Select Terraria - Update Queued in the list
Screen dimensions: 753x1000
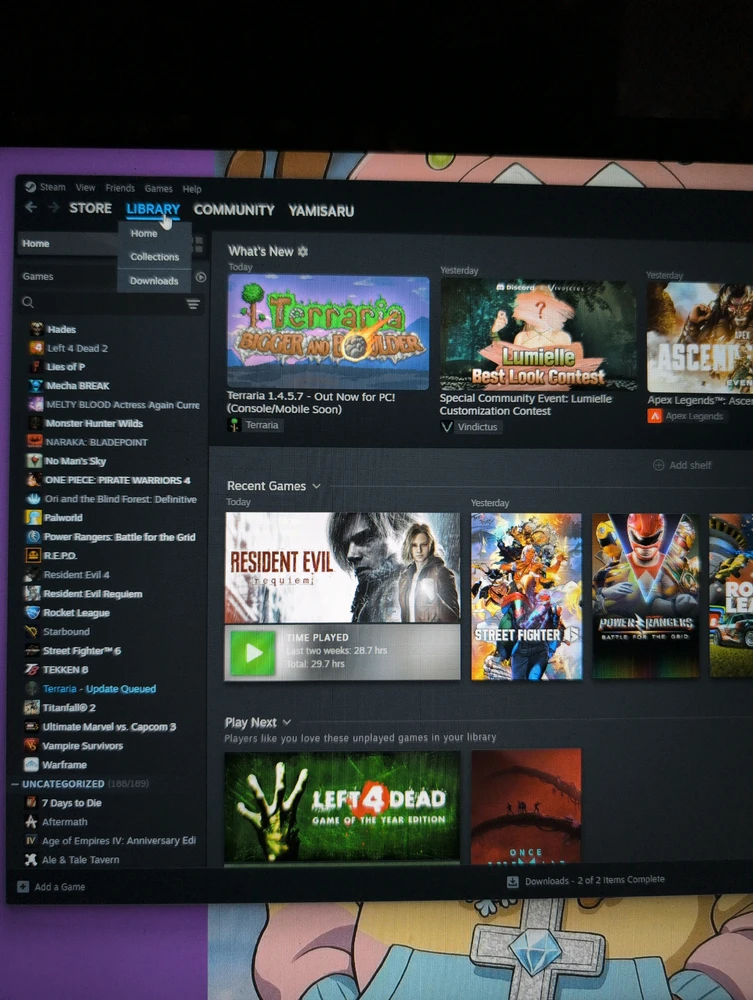(x=99, y=688)
